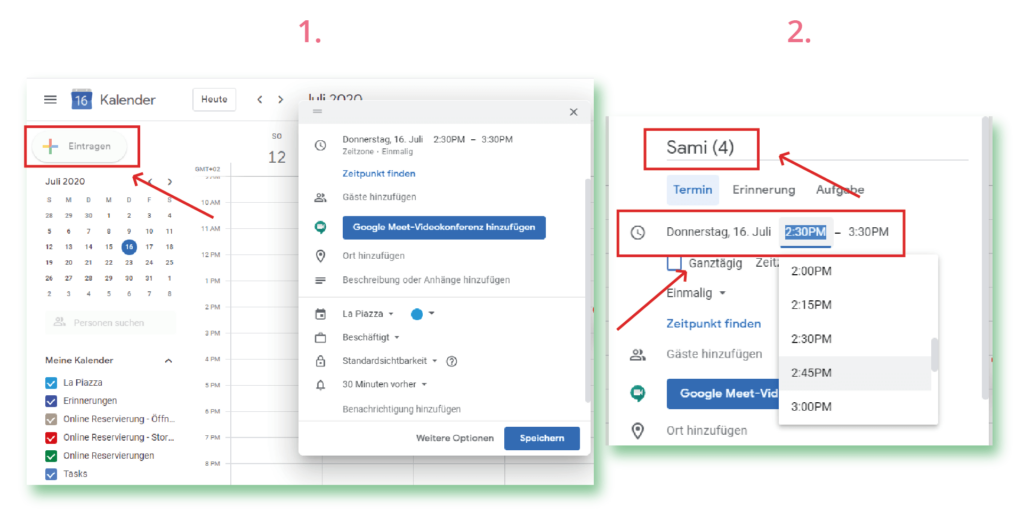Select day 16 in the mini calendar

click(x=129, y=247)
